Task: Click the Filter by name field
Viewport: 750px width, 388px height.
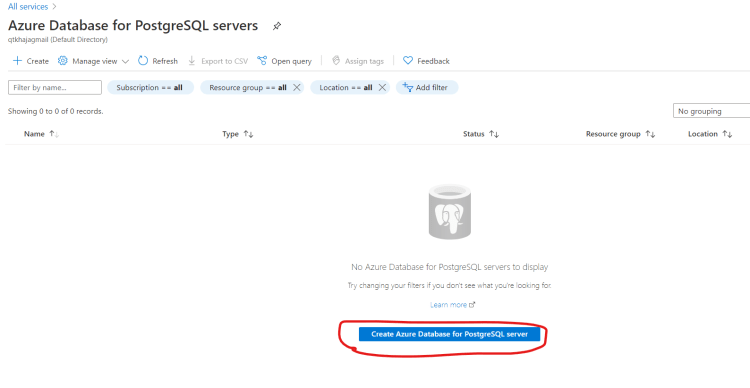Action: 55,88
